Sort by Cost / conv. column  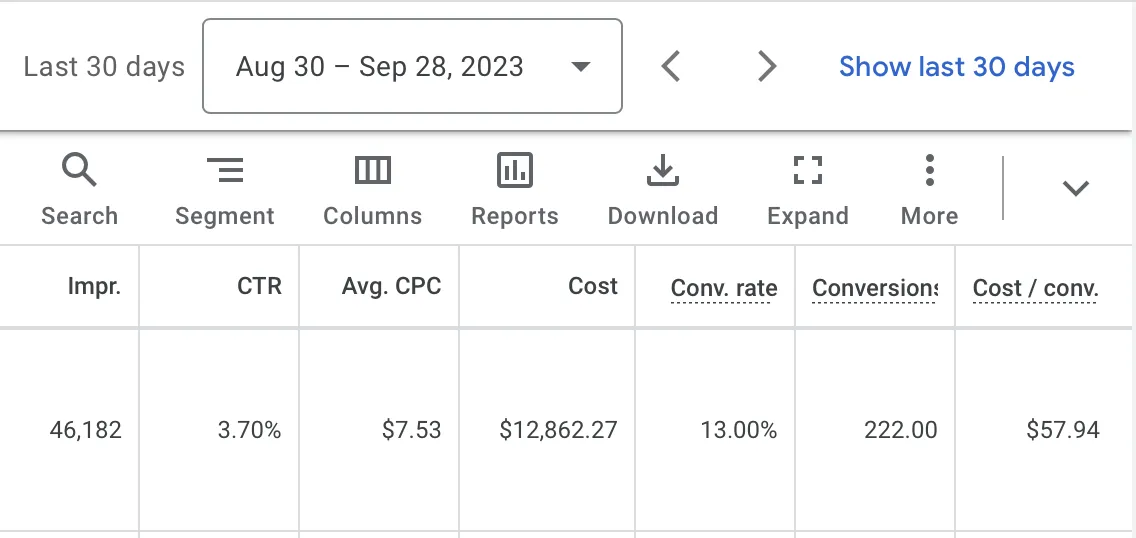click(1035, 288)
